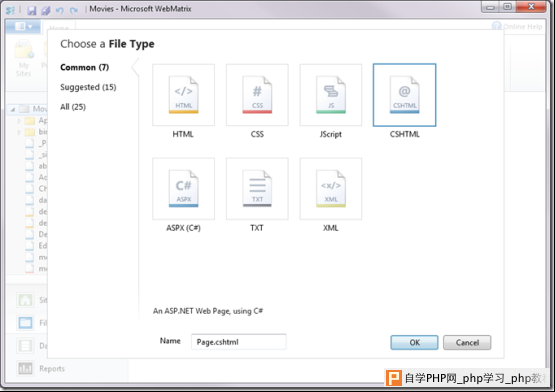Show the All (25) file types
This screenshot has width=555, height=392.
tap(73, 107)
